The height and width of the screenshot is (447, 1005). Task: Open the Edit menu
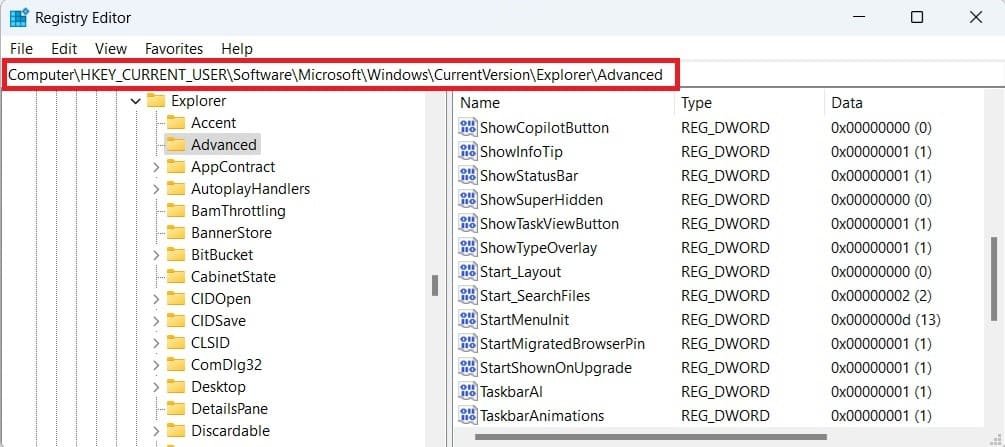64,49
